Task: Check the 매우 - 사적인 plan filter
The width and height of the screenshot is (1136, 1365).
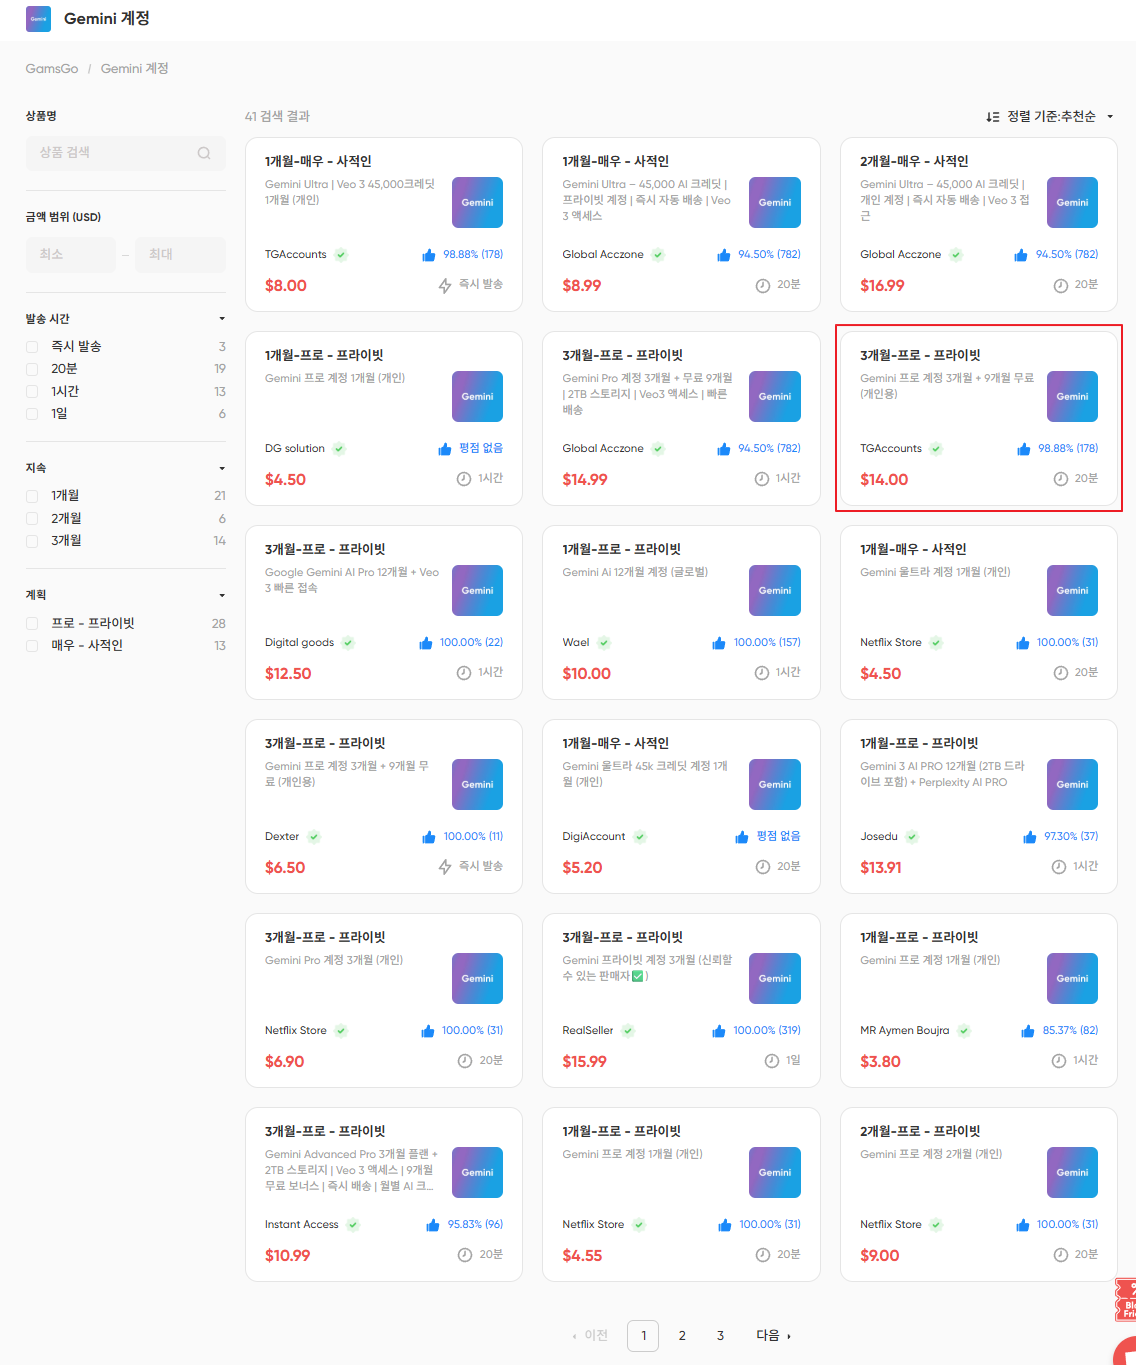Action: [x=32, y=646]
